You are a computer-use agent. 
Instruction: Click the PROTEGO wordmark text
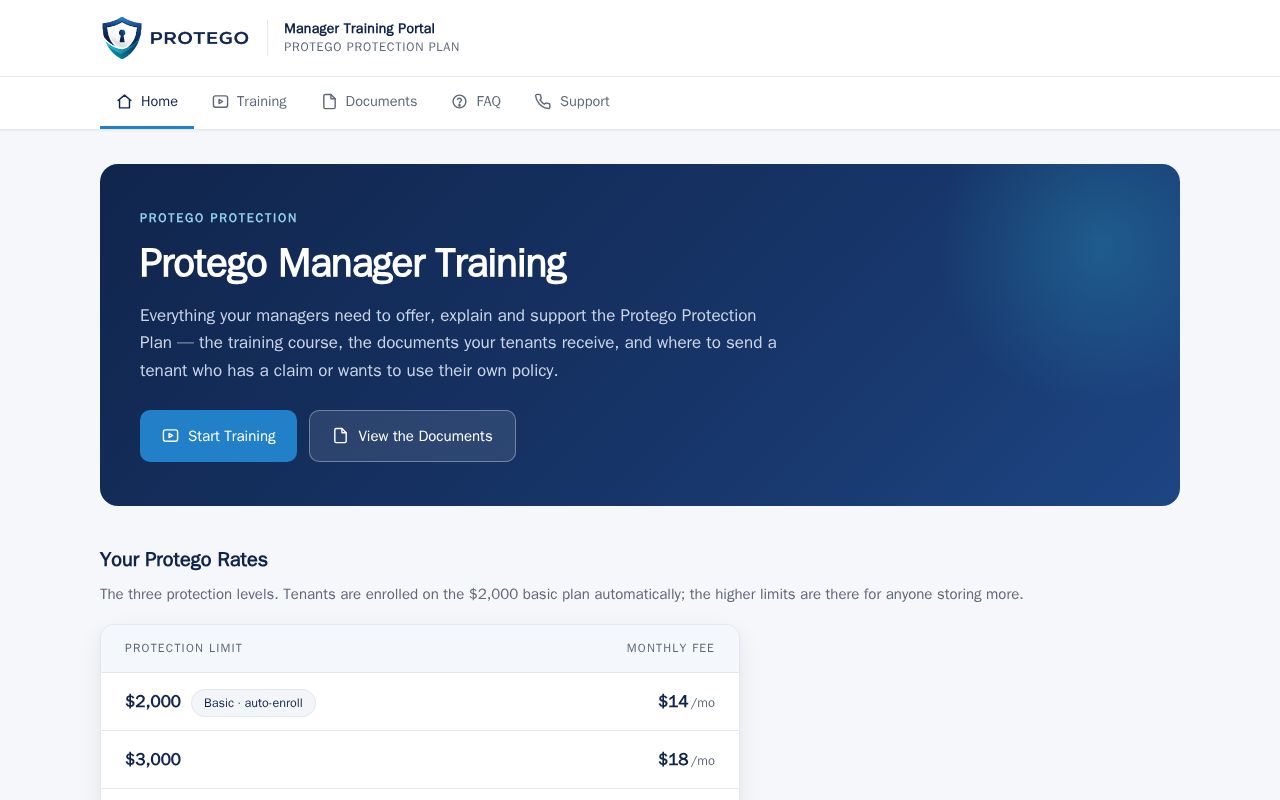(199, 38)
